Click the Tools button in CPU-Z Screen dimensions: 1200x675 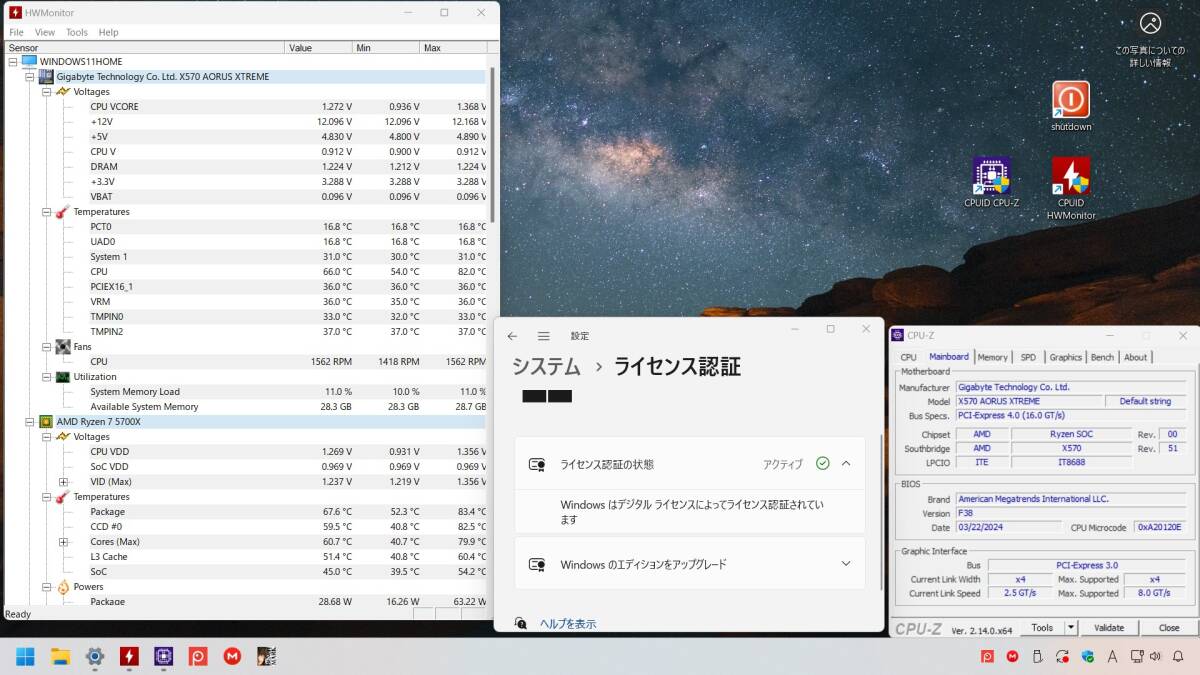point(1042,628)
